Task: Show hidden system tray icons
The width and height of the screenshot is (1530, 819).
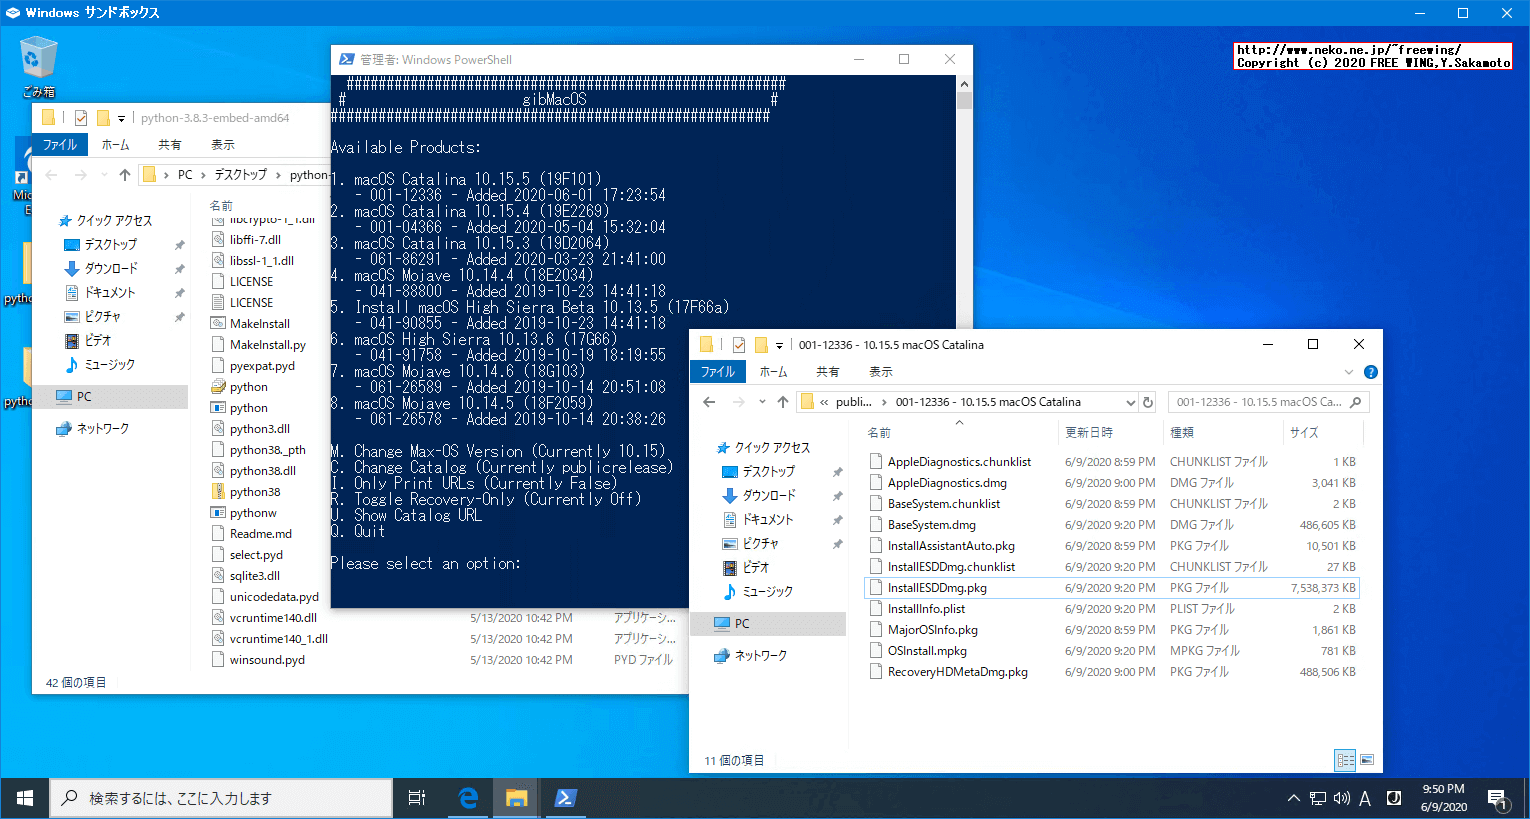Action: point(1293,798)
